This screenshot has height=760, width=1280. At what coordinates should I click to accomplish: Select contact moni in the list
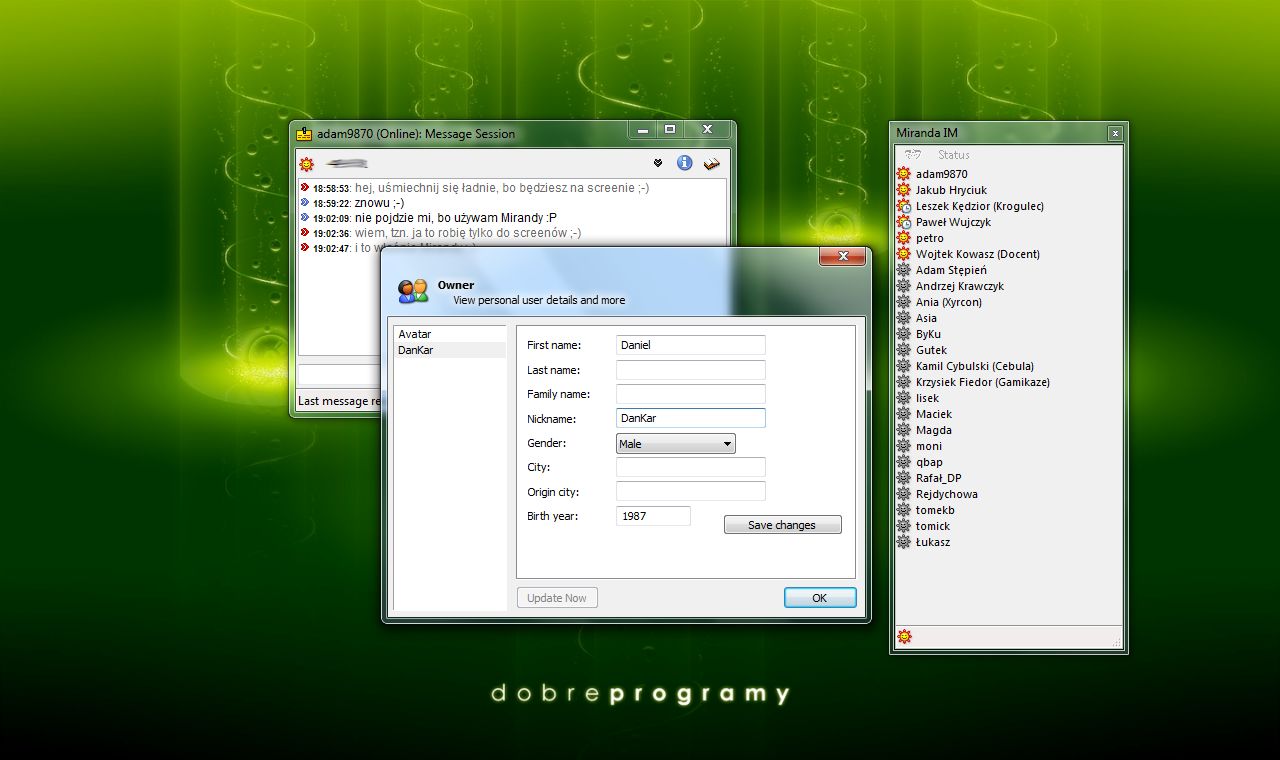pos(1009,446)
